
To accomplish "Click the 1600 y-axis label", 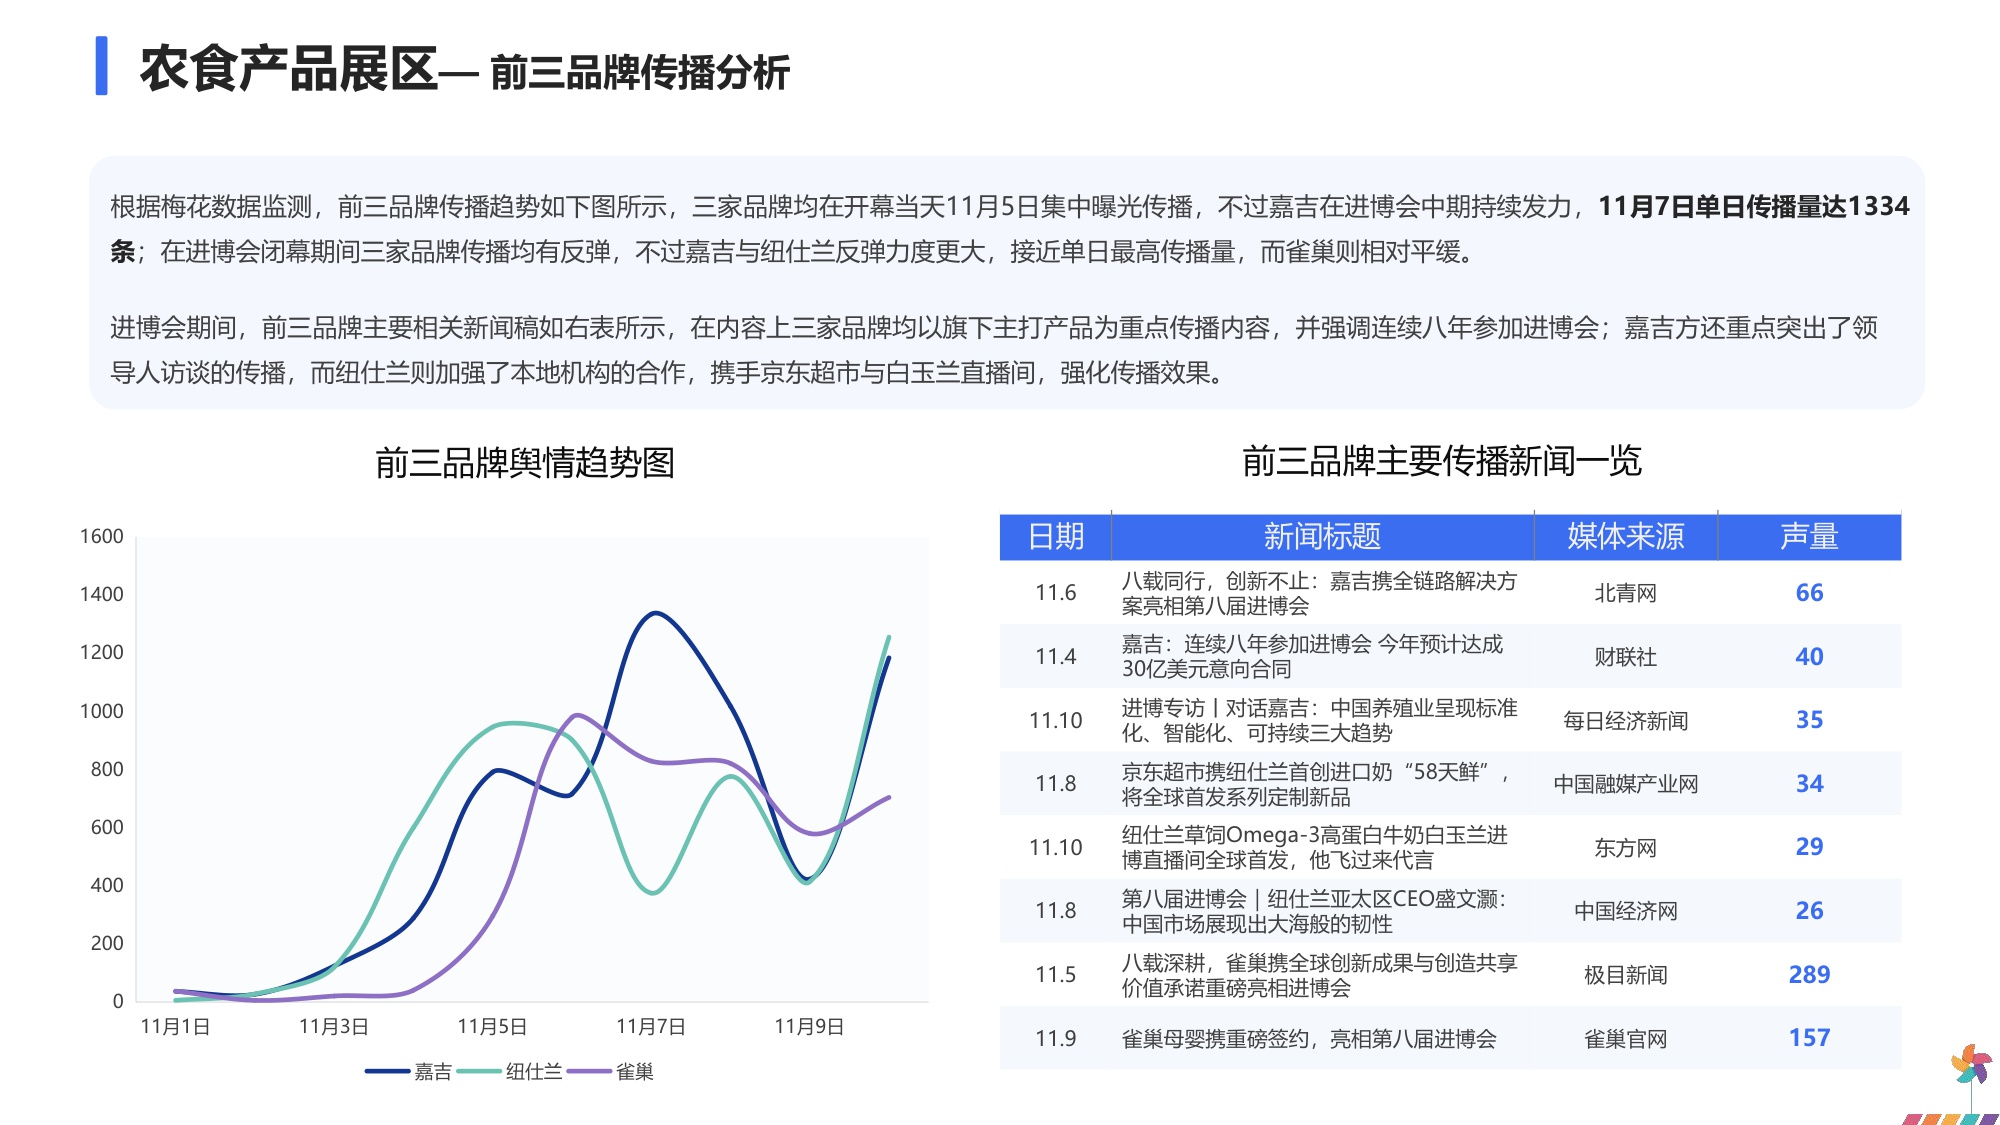I will [x=101, y=537].
